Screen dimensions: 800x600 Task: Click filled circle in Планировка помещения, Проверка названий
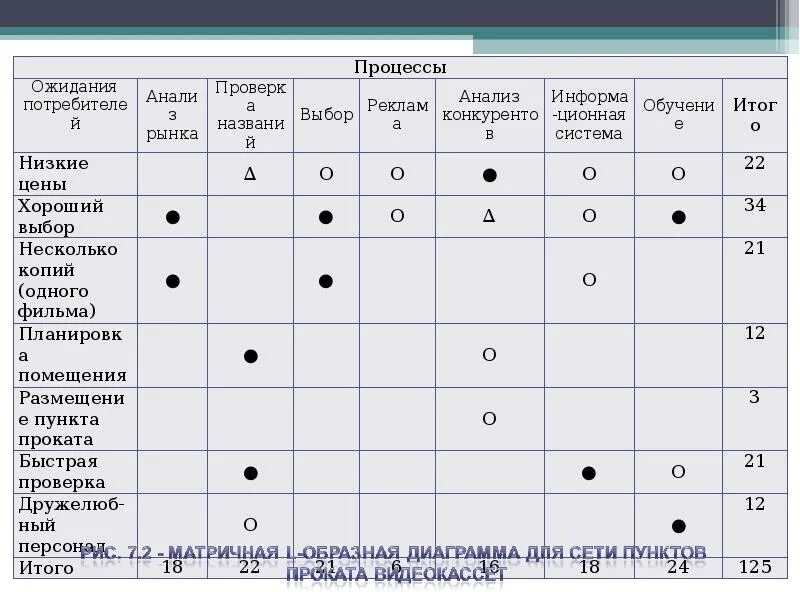251,356
